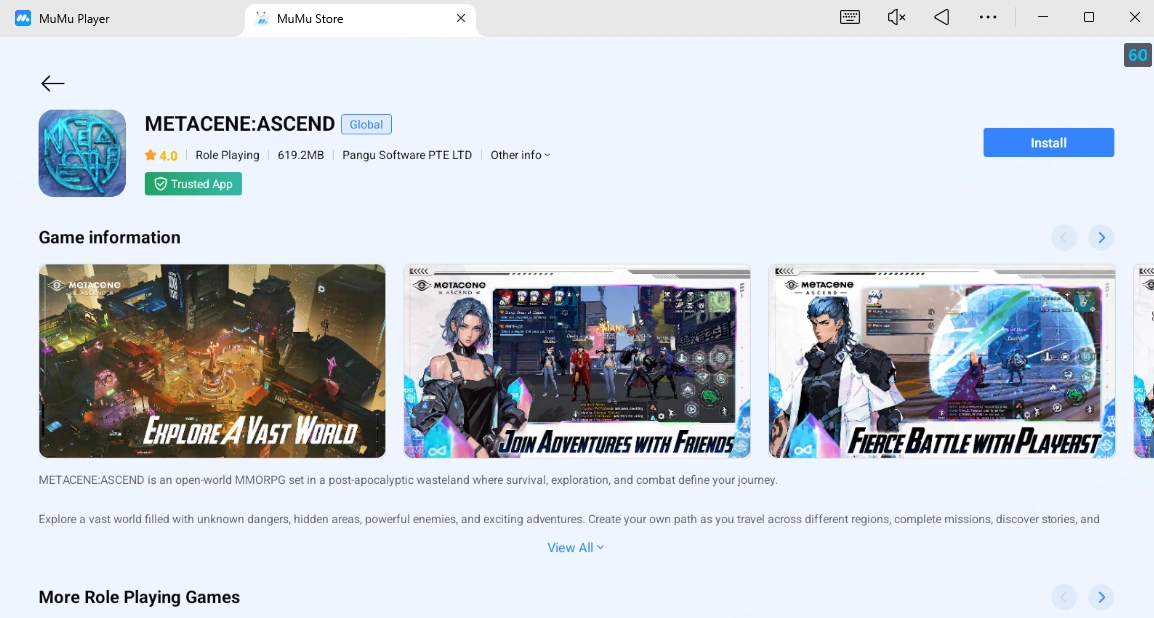Click the MuMu Player logo icon
The width and height of the screenshot is (1154, 618).
(23, 18)
